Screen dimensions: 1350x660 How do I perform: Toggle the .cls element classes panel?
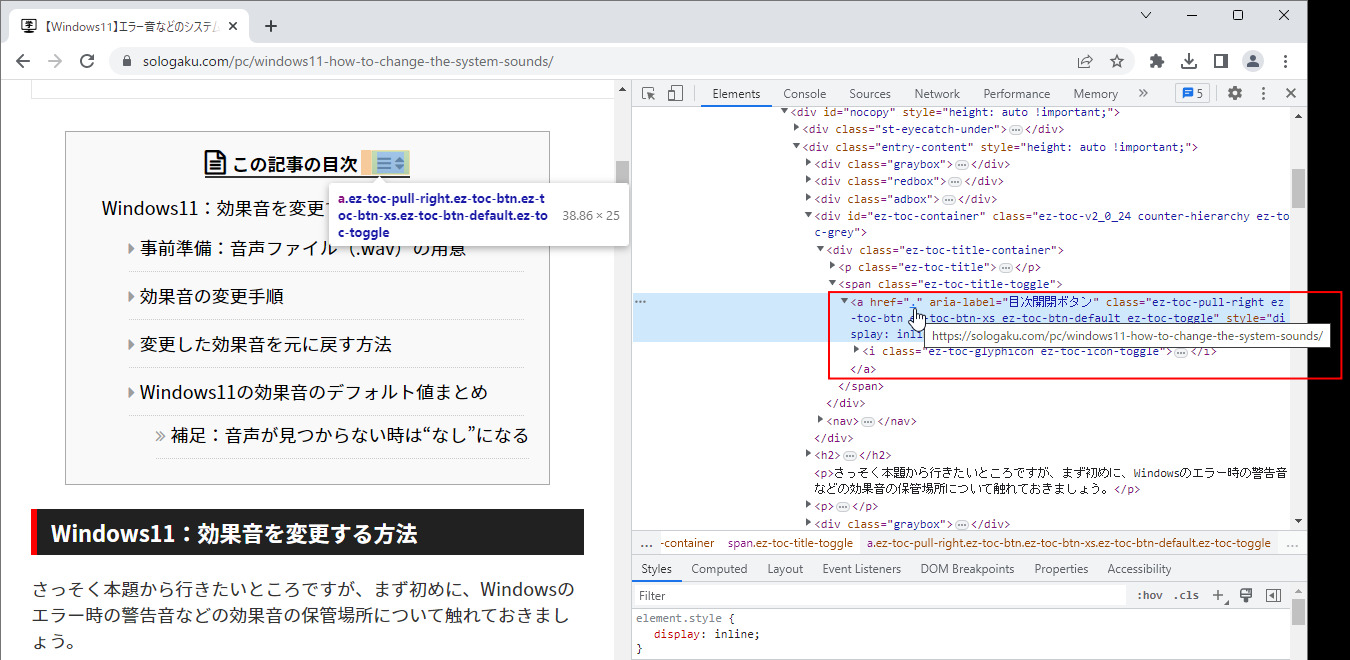pos(1186,596)
